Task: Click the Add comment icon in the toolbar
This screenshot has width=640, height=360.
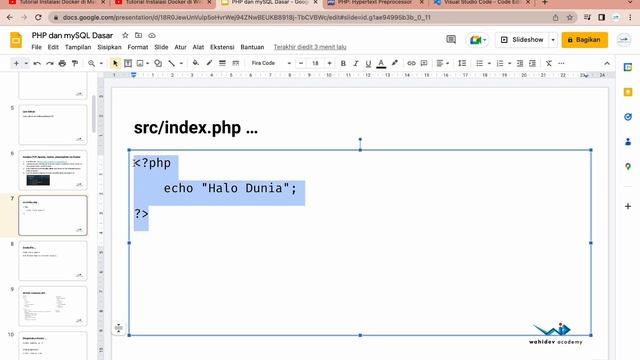Action: tap(424, 63)
